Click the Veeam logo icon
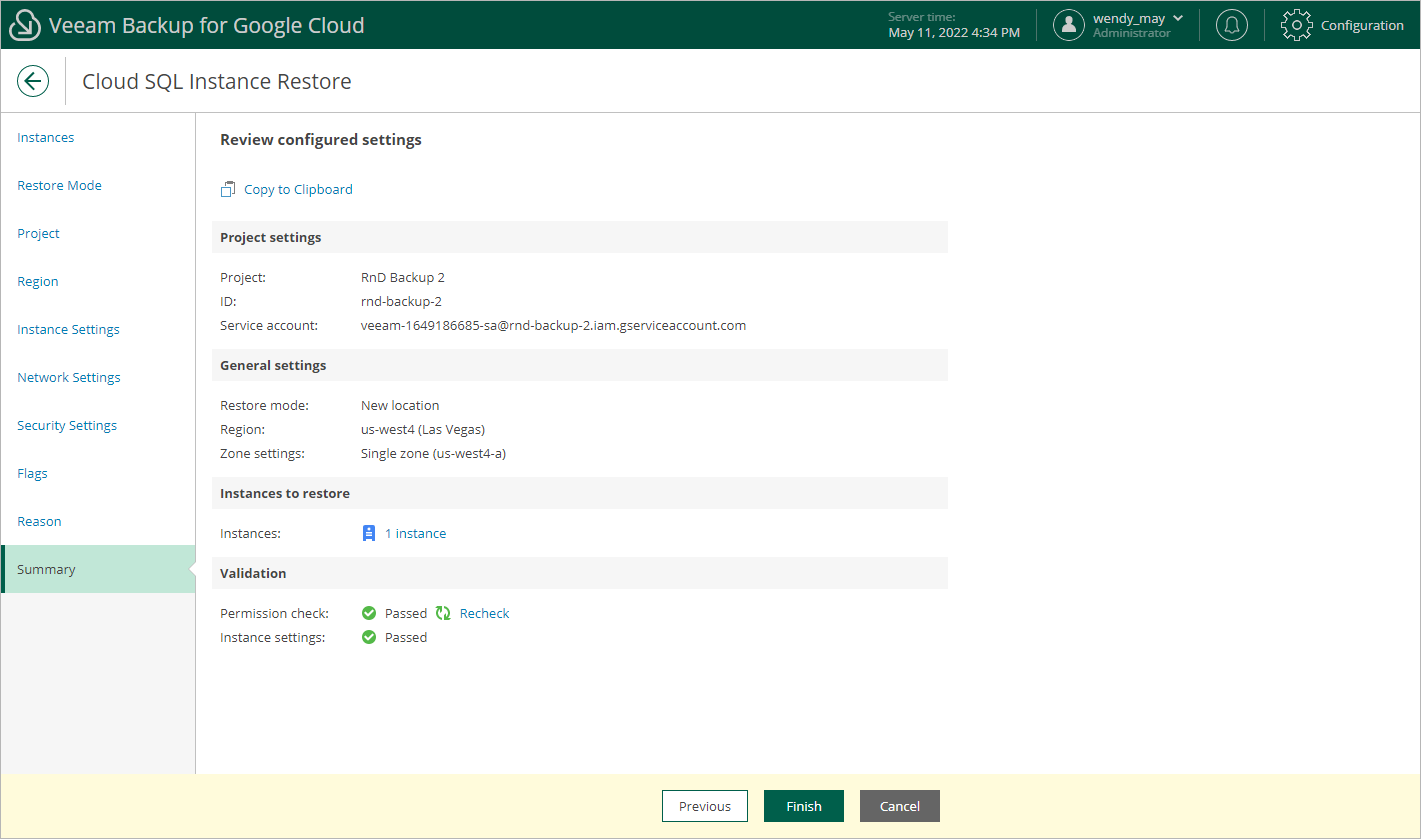 click(x=24, y=25)
